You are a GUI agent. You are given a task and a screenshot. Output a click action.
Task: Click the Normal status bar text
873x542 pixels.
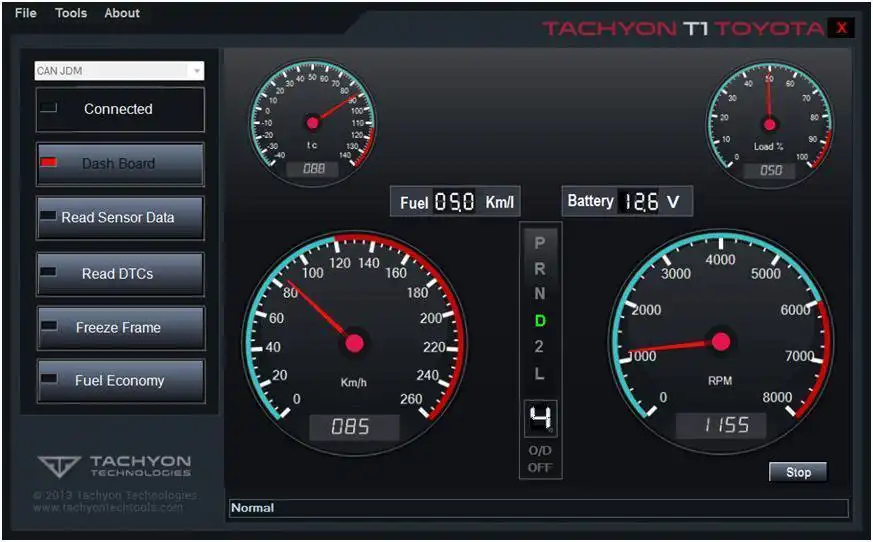point(252,508)
